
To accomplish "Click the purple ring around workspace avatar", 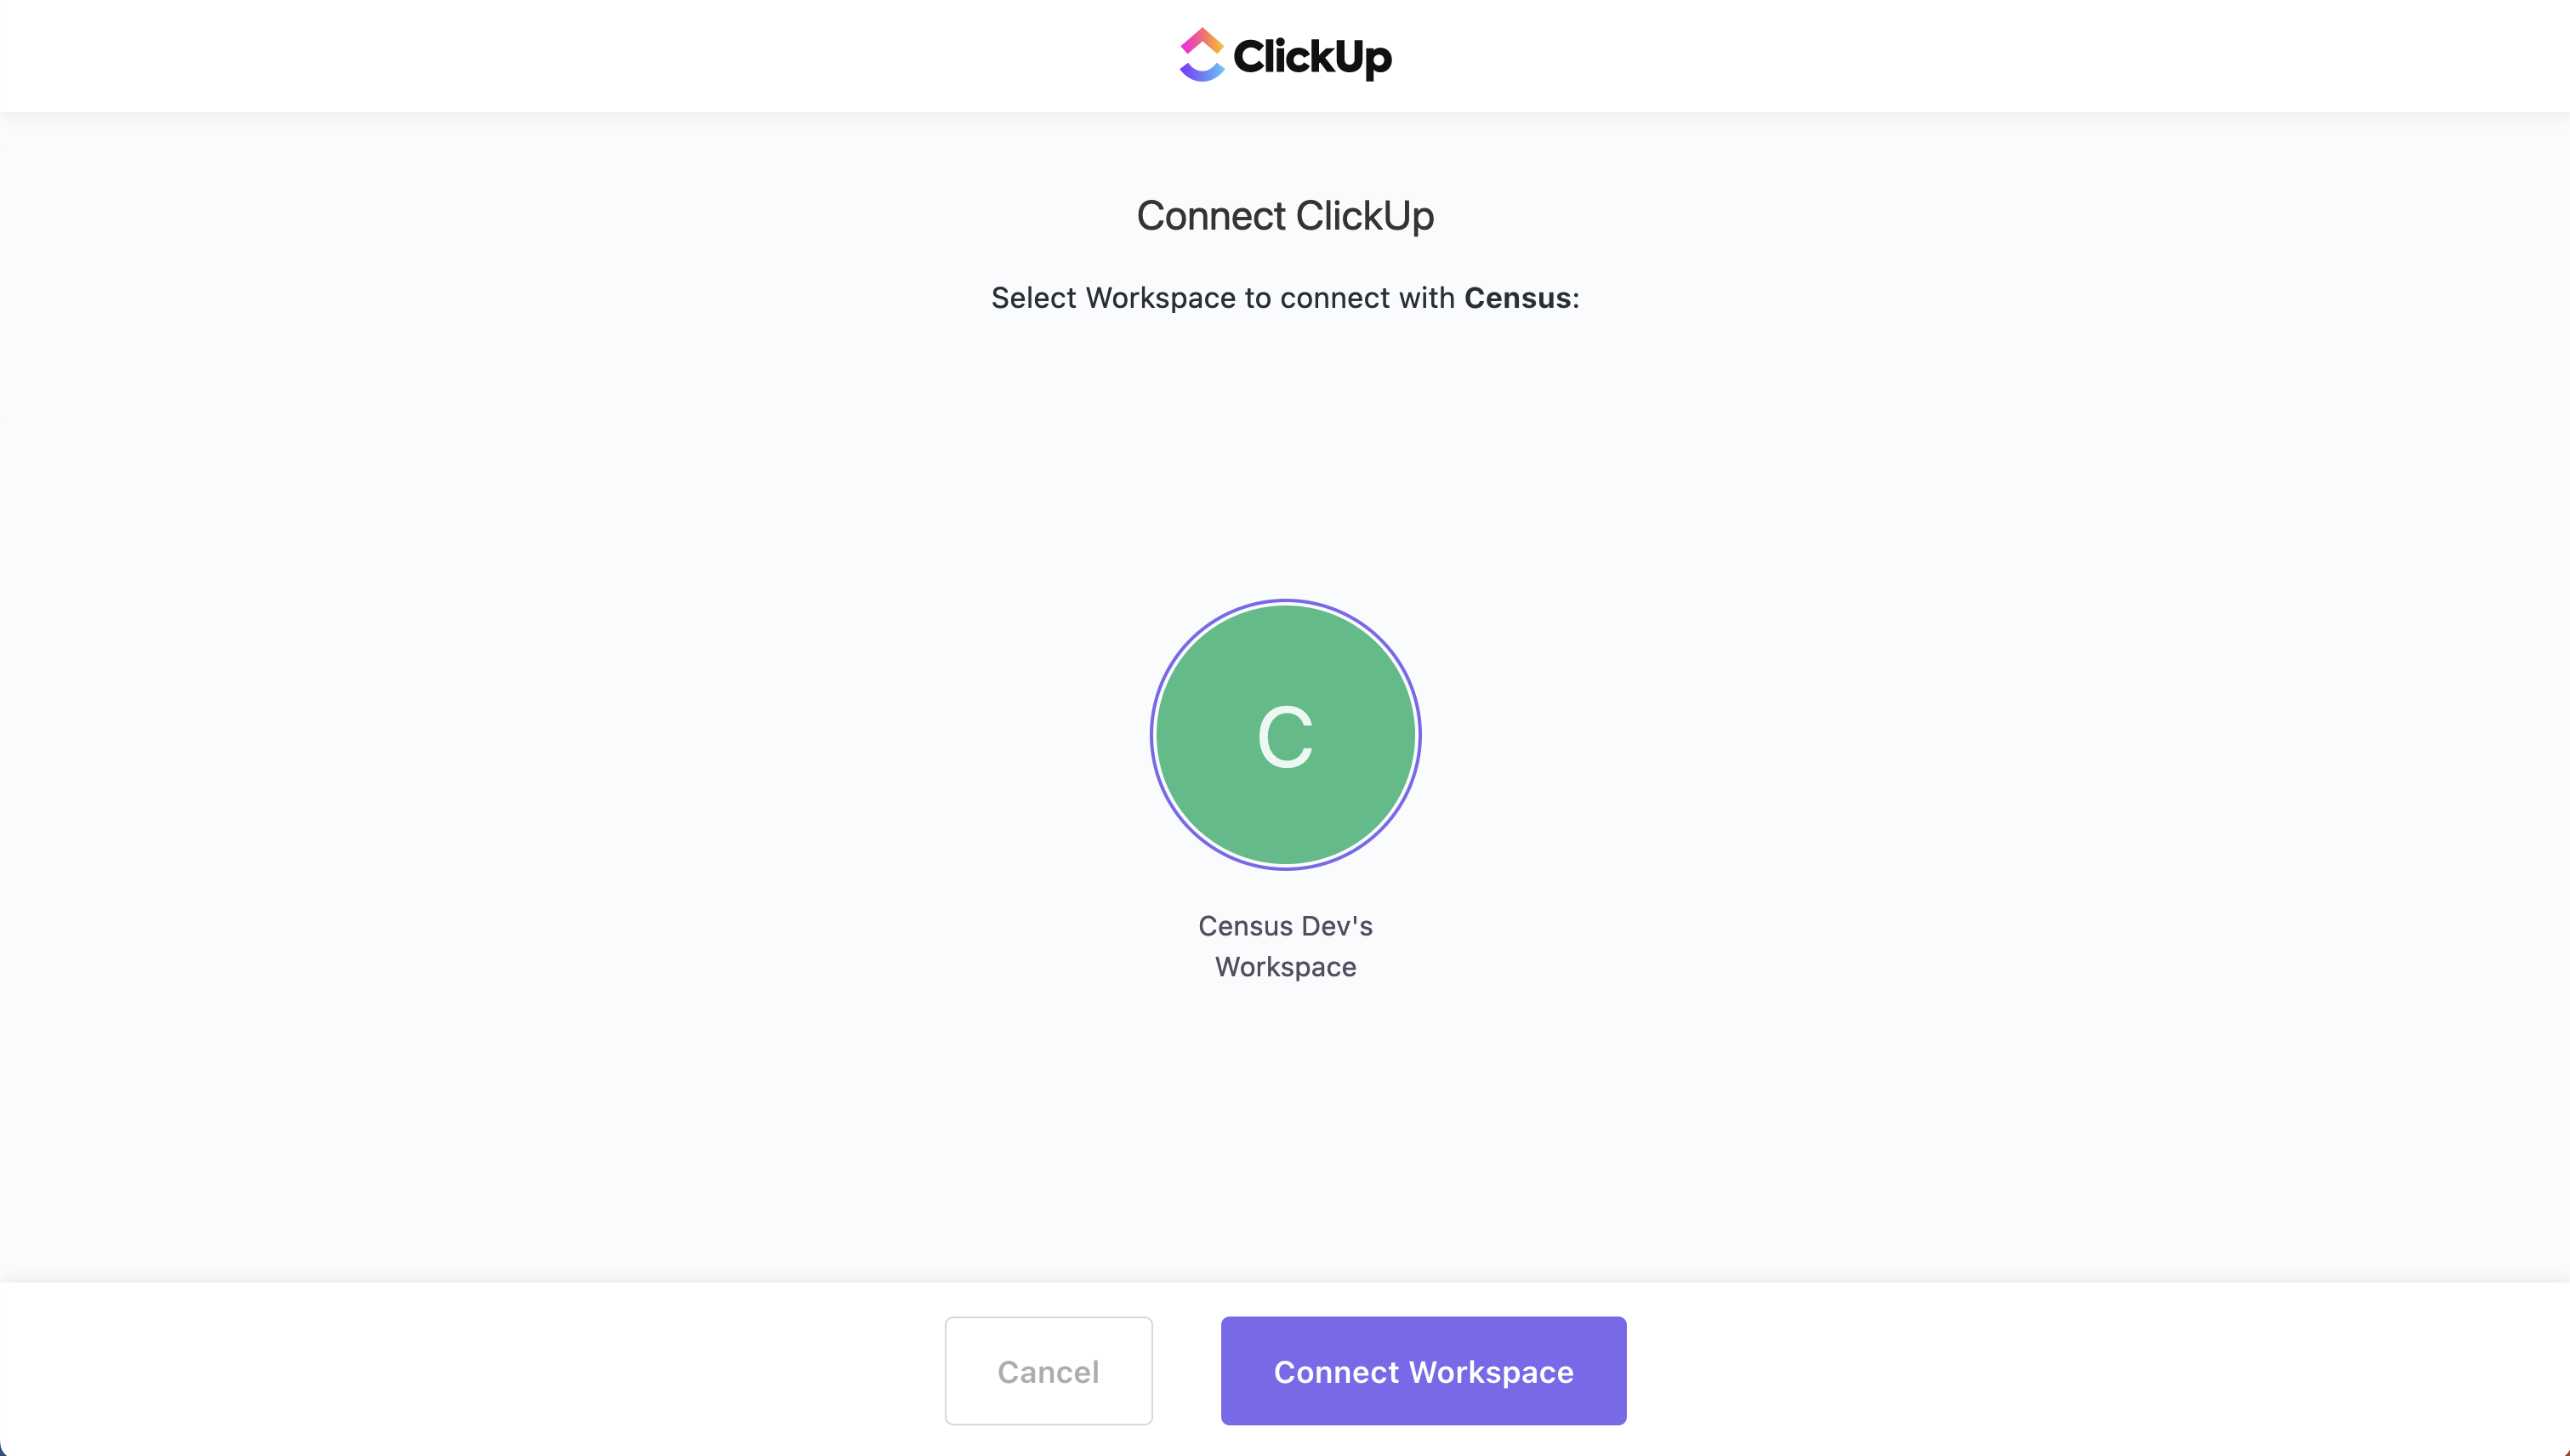I will click(x=1152, y=735).
